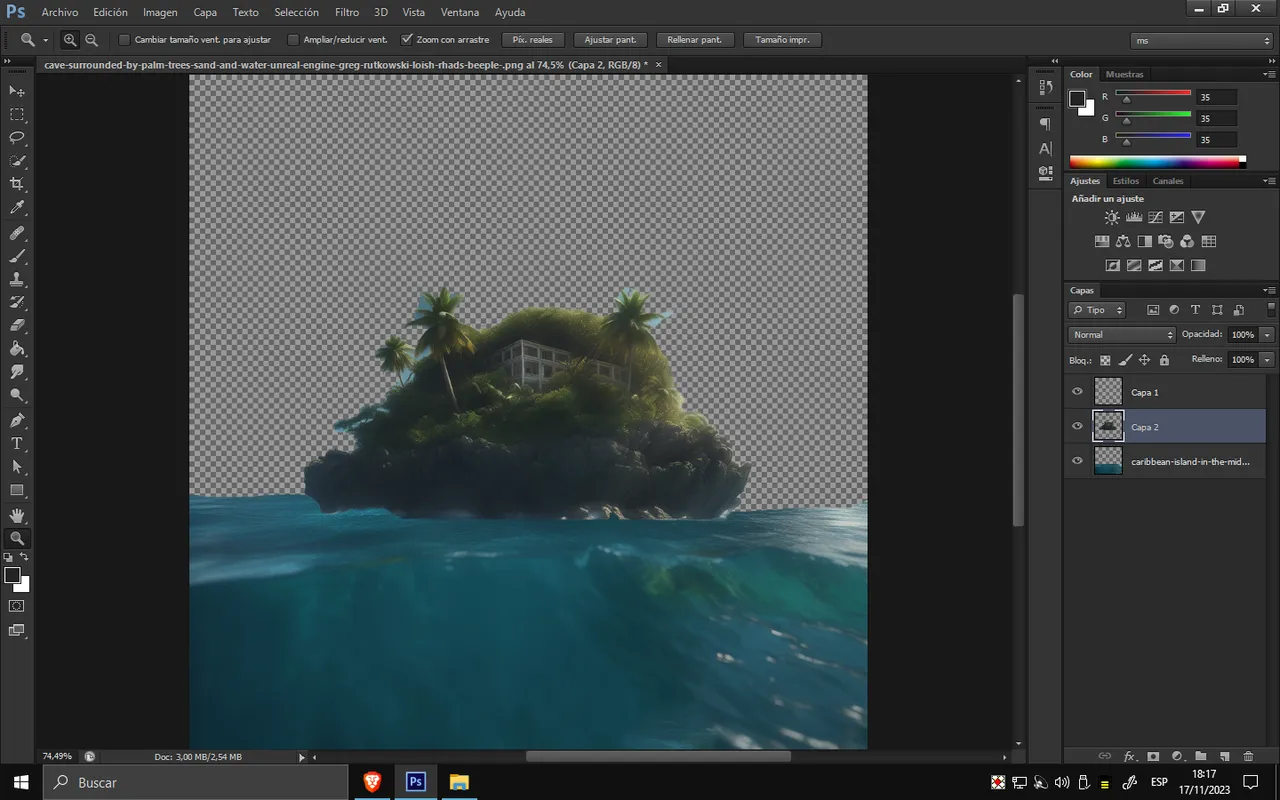Select the Quick Selection tool
The image size is (1280, 800).
coord(17,161)
